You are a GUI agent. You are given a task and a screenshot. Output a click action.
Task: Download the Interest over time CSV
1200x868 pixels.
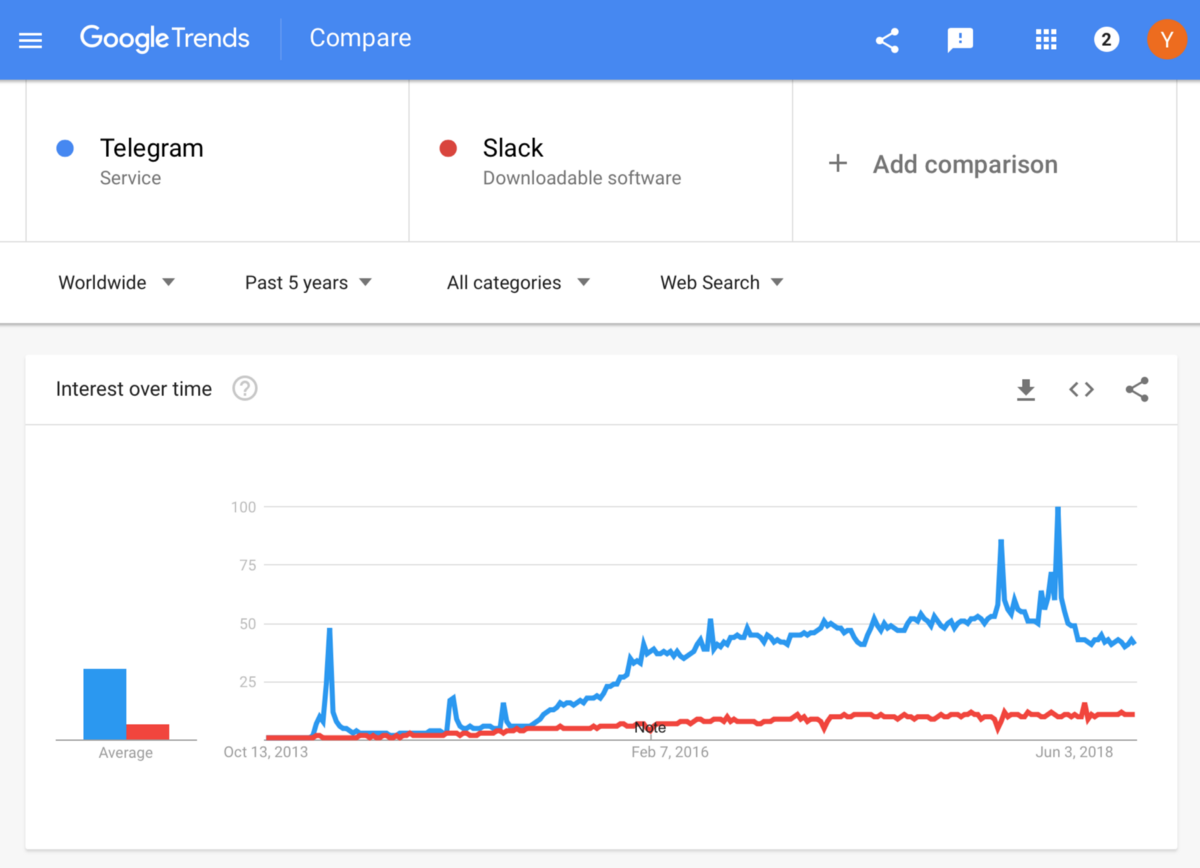[x=1026, y=390]
